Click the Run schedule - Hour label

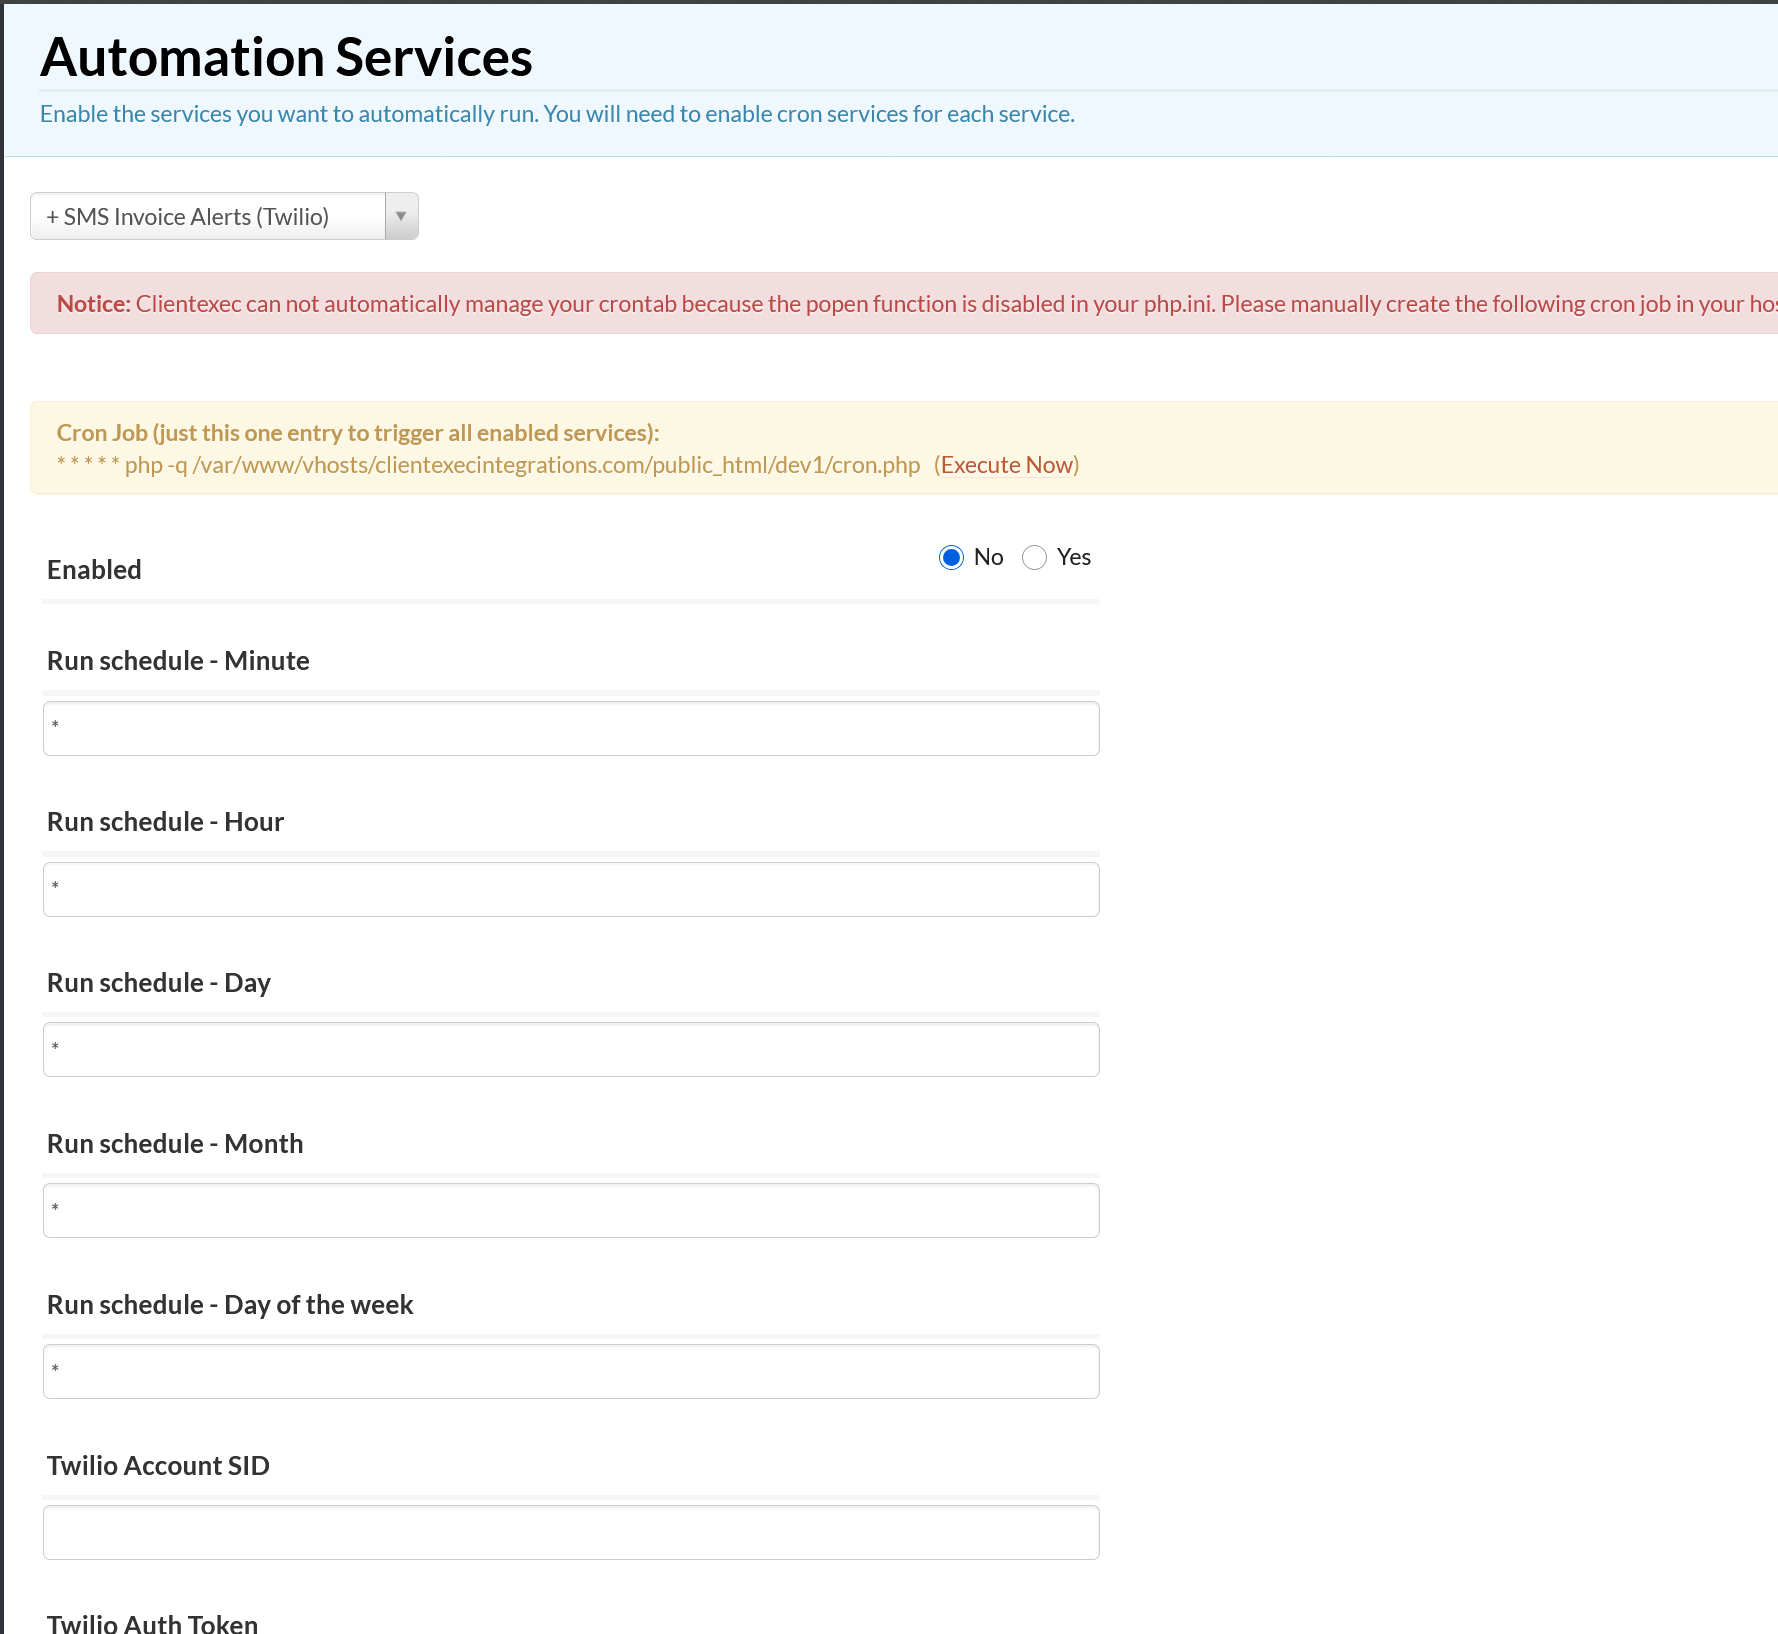click(x=165, y=822)
